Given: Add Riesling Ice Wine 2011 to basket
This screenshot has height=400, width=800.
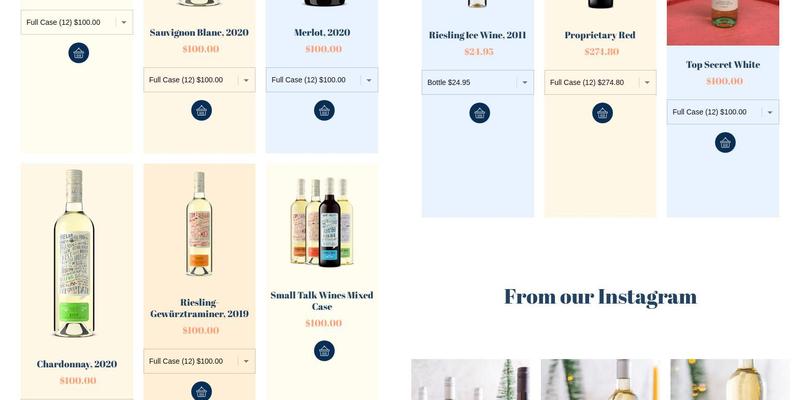Looking at the screenshot, I should (480, 113).
